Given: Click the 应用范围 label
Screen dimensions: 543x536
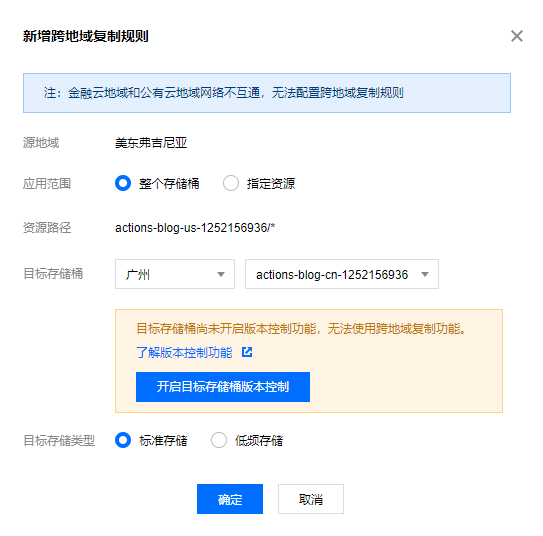Looking at the screenshot, I should click(x=47, y=183).
